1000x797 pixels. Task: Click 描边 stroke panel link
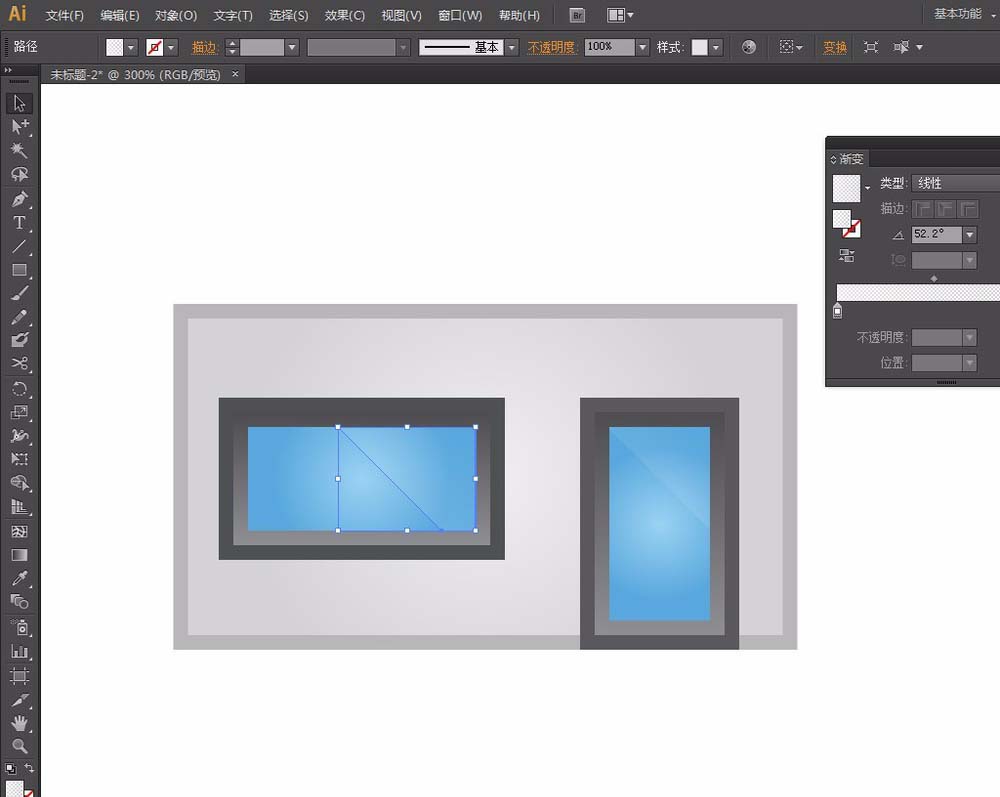point(205,47)
